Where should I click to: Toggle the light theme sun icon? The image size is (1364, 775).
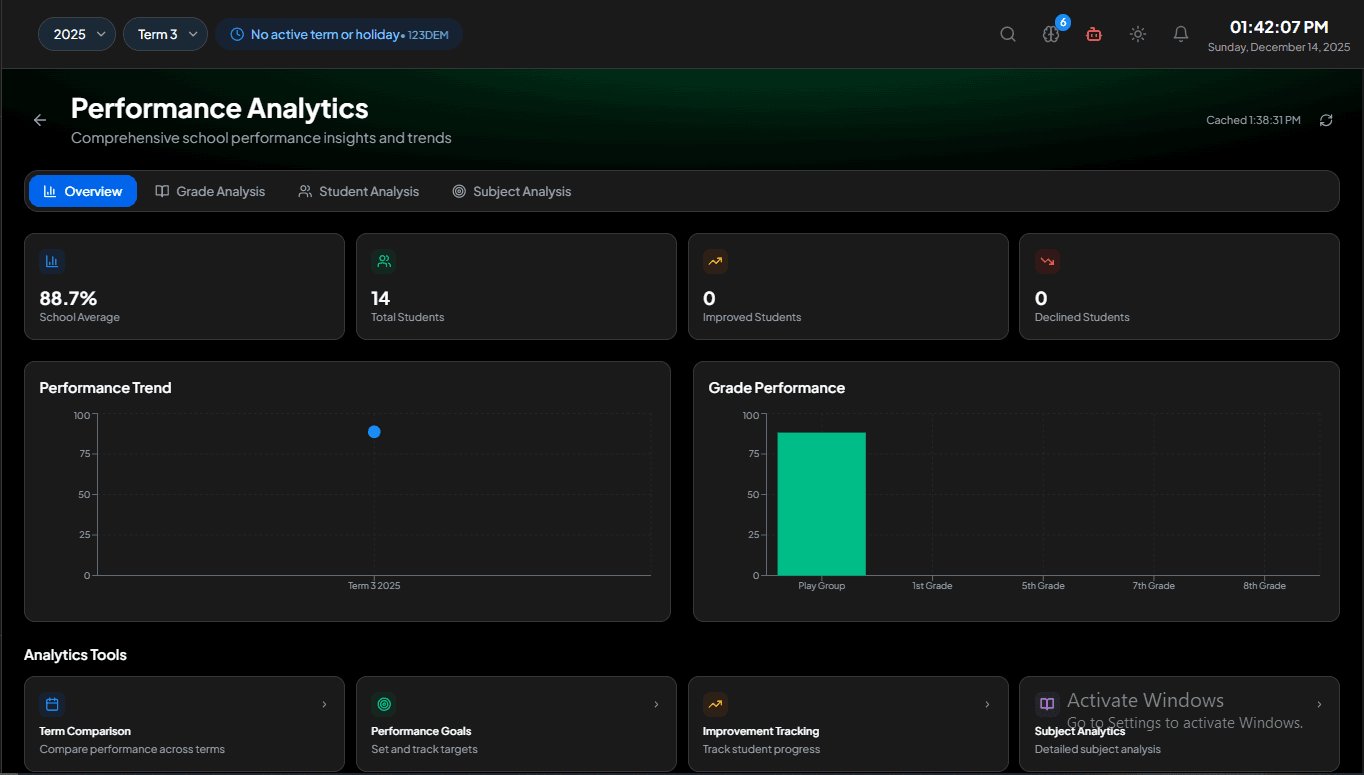[1138, 33]
